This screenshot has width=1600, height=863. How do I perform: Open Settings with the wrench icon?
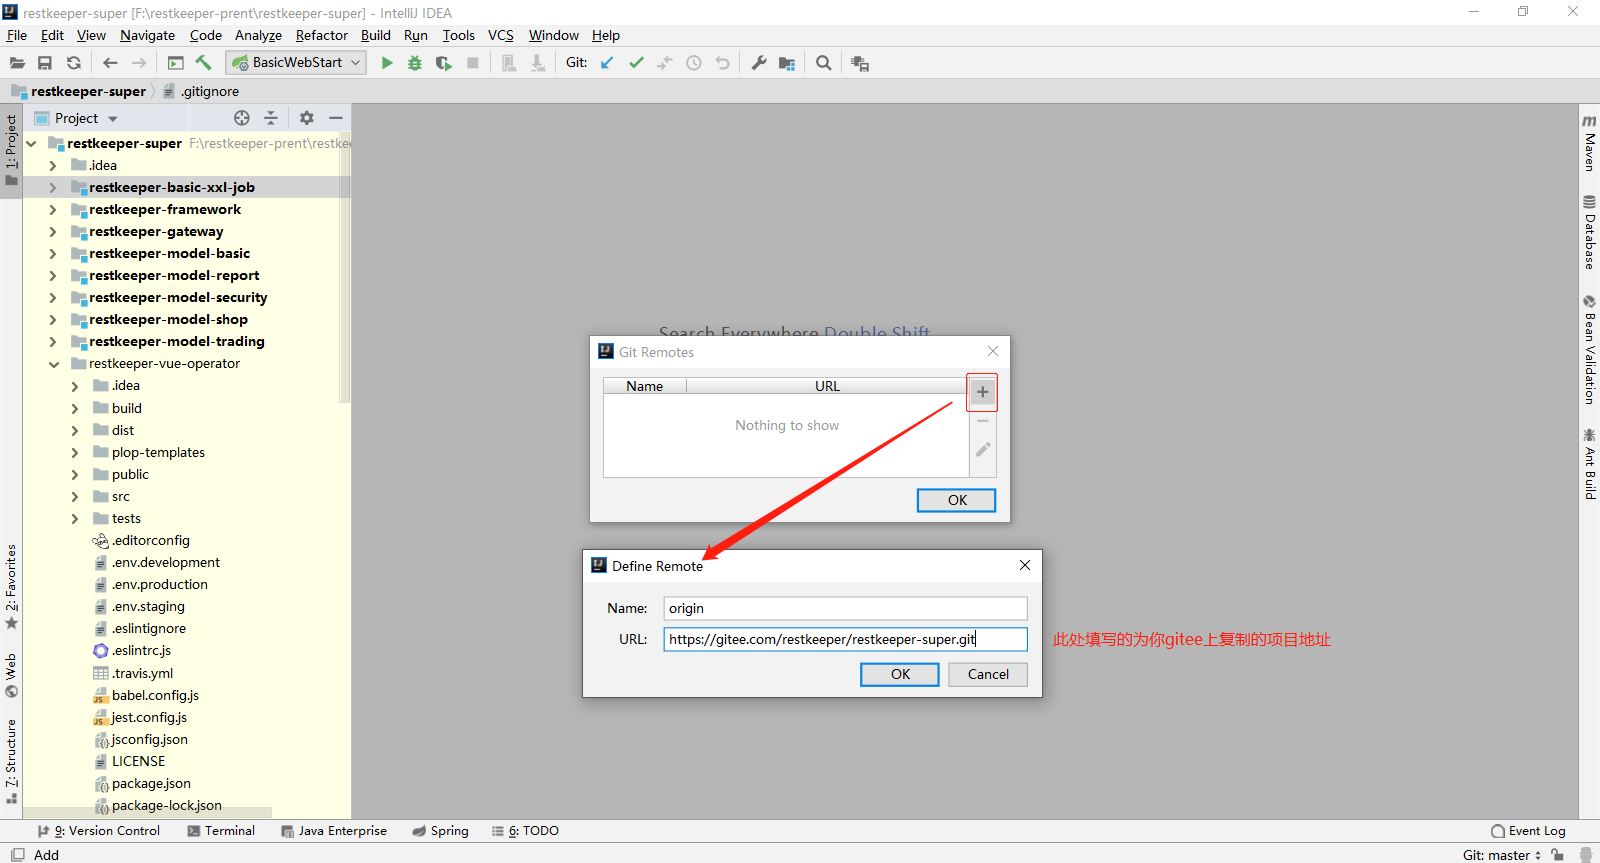759,63
